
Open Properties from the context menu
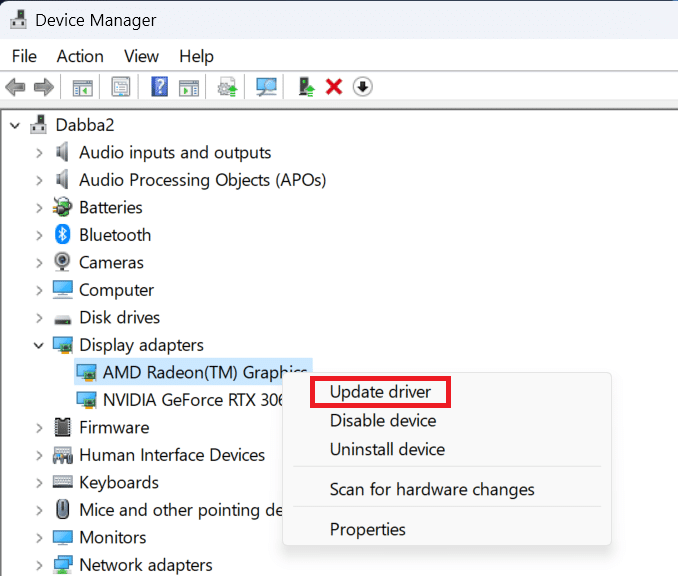(x=368, y=530)
